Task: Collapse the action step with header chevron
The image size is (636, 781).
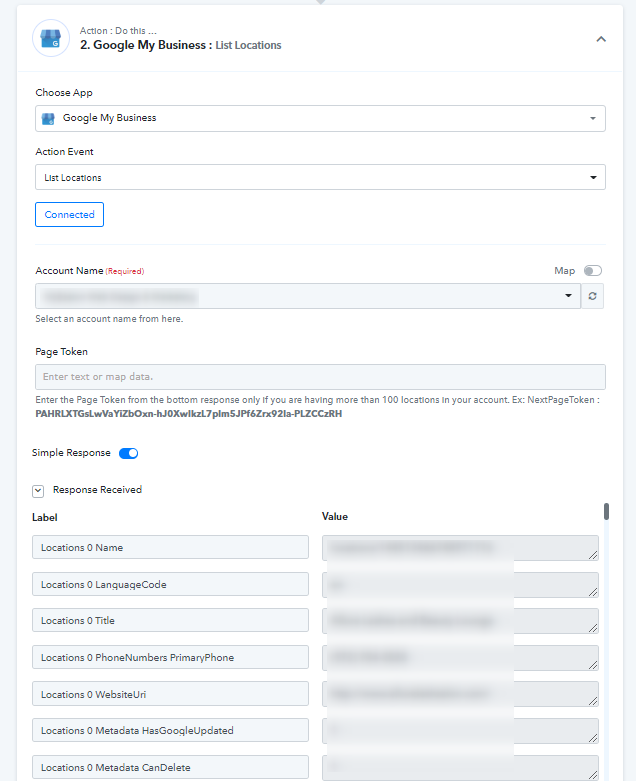Action: tap(601, 39)
